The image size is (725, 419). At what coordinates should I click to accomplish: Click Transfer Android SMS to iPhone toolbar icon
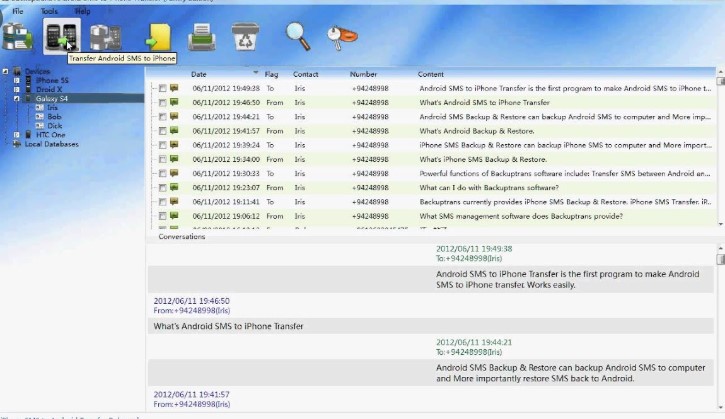(61, 37)
